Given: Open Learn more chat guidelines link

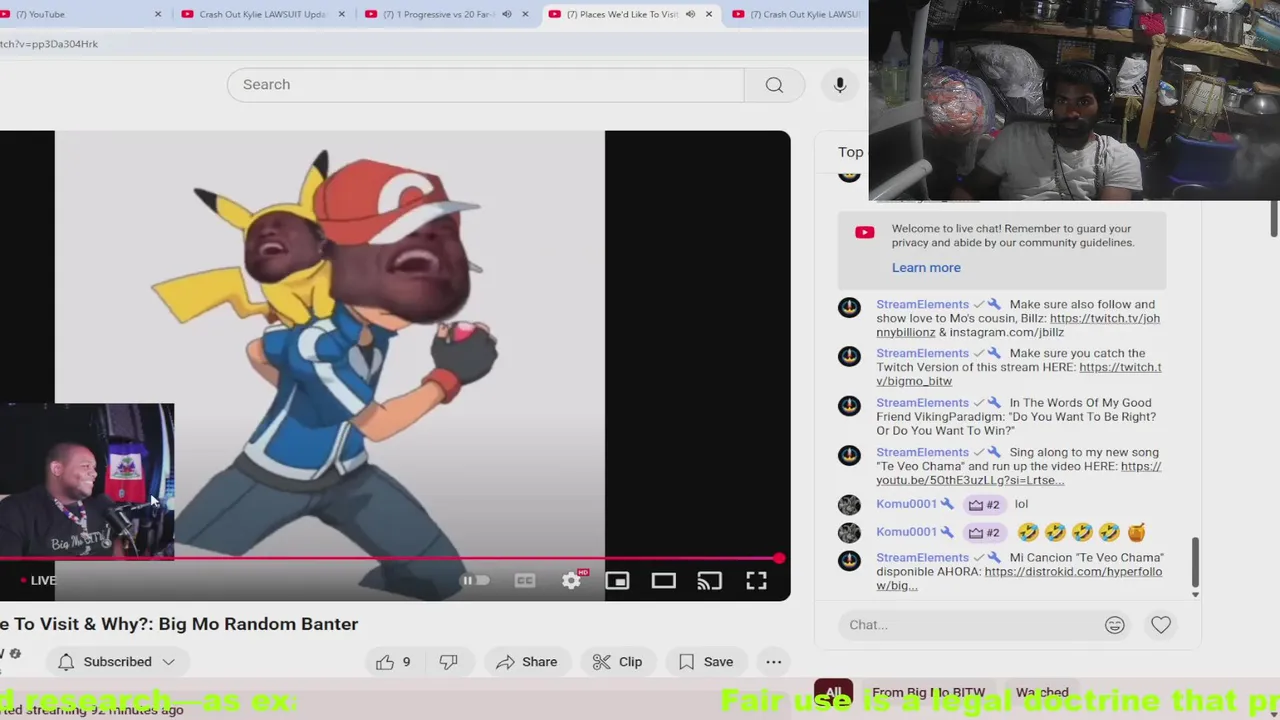Looking at the screenshot, I should tap(926, 267).
